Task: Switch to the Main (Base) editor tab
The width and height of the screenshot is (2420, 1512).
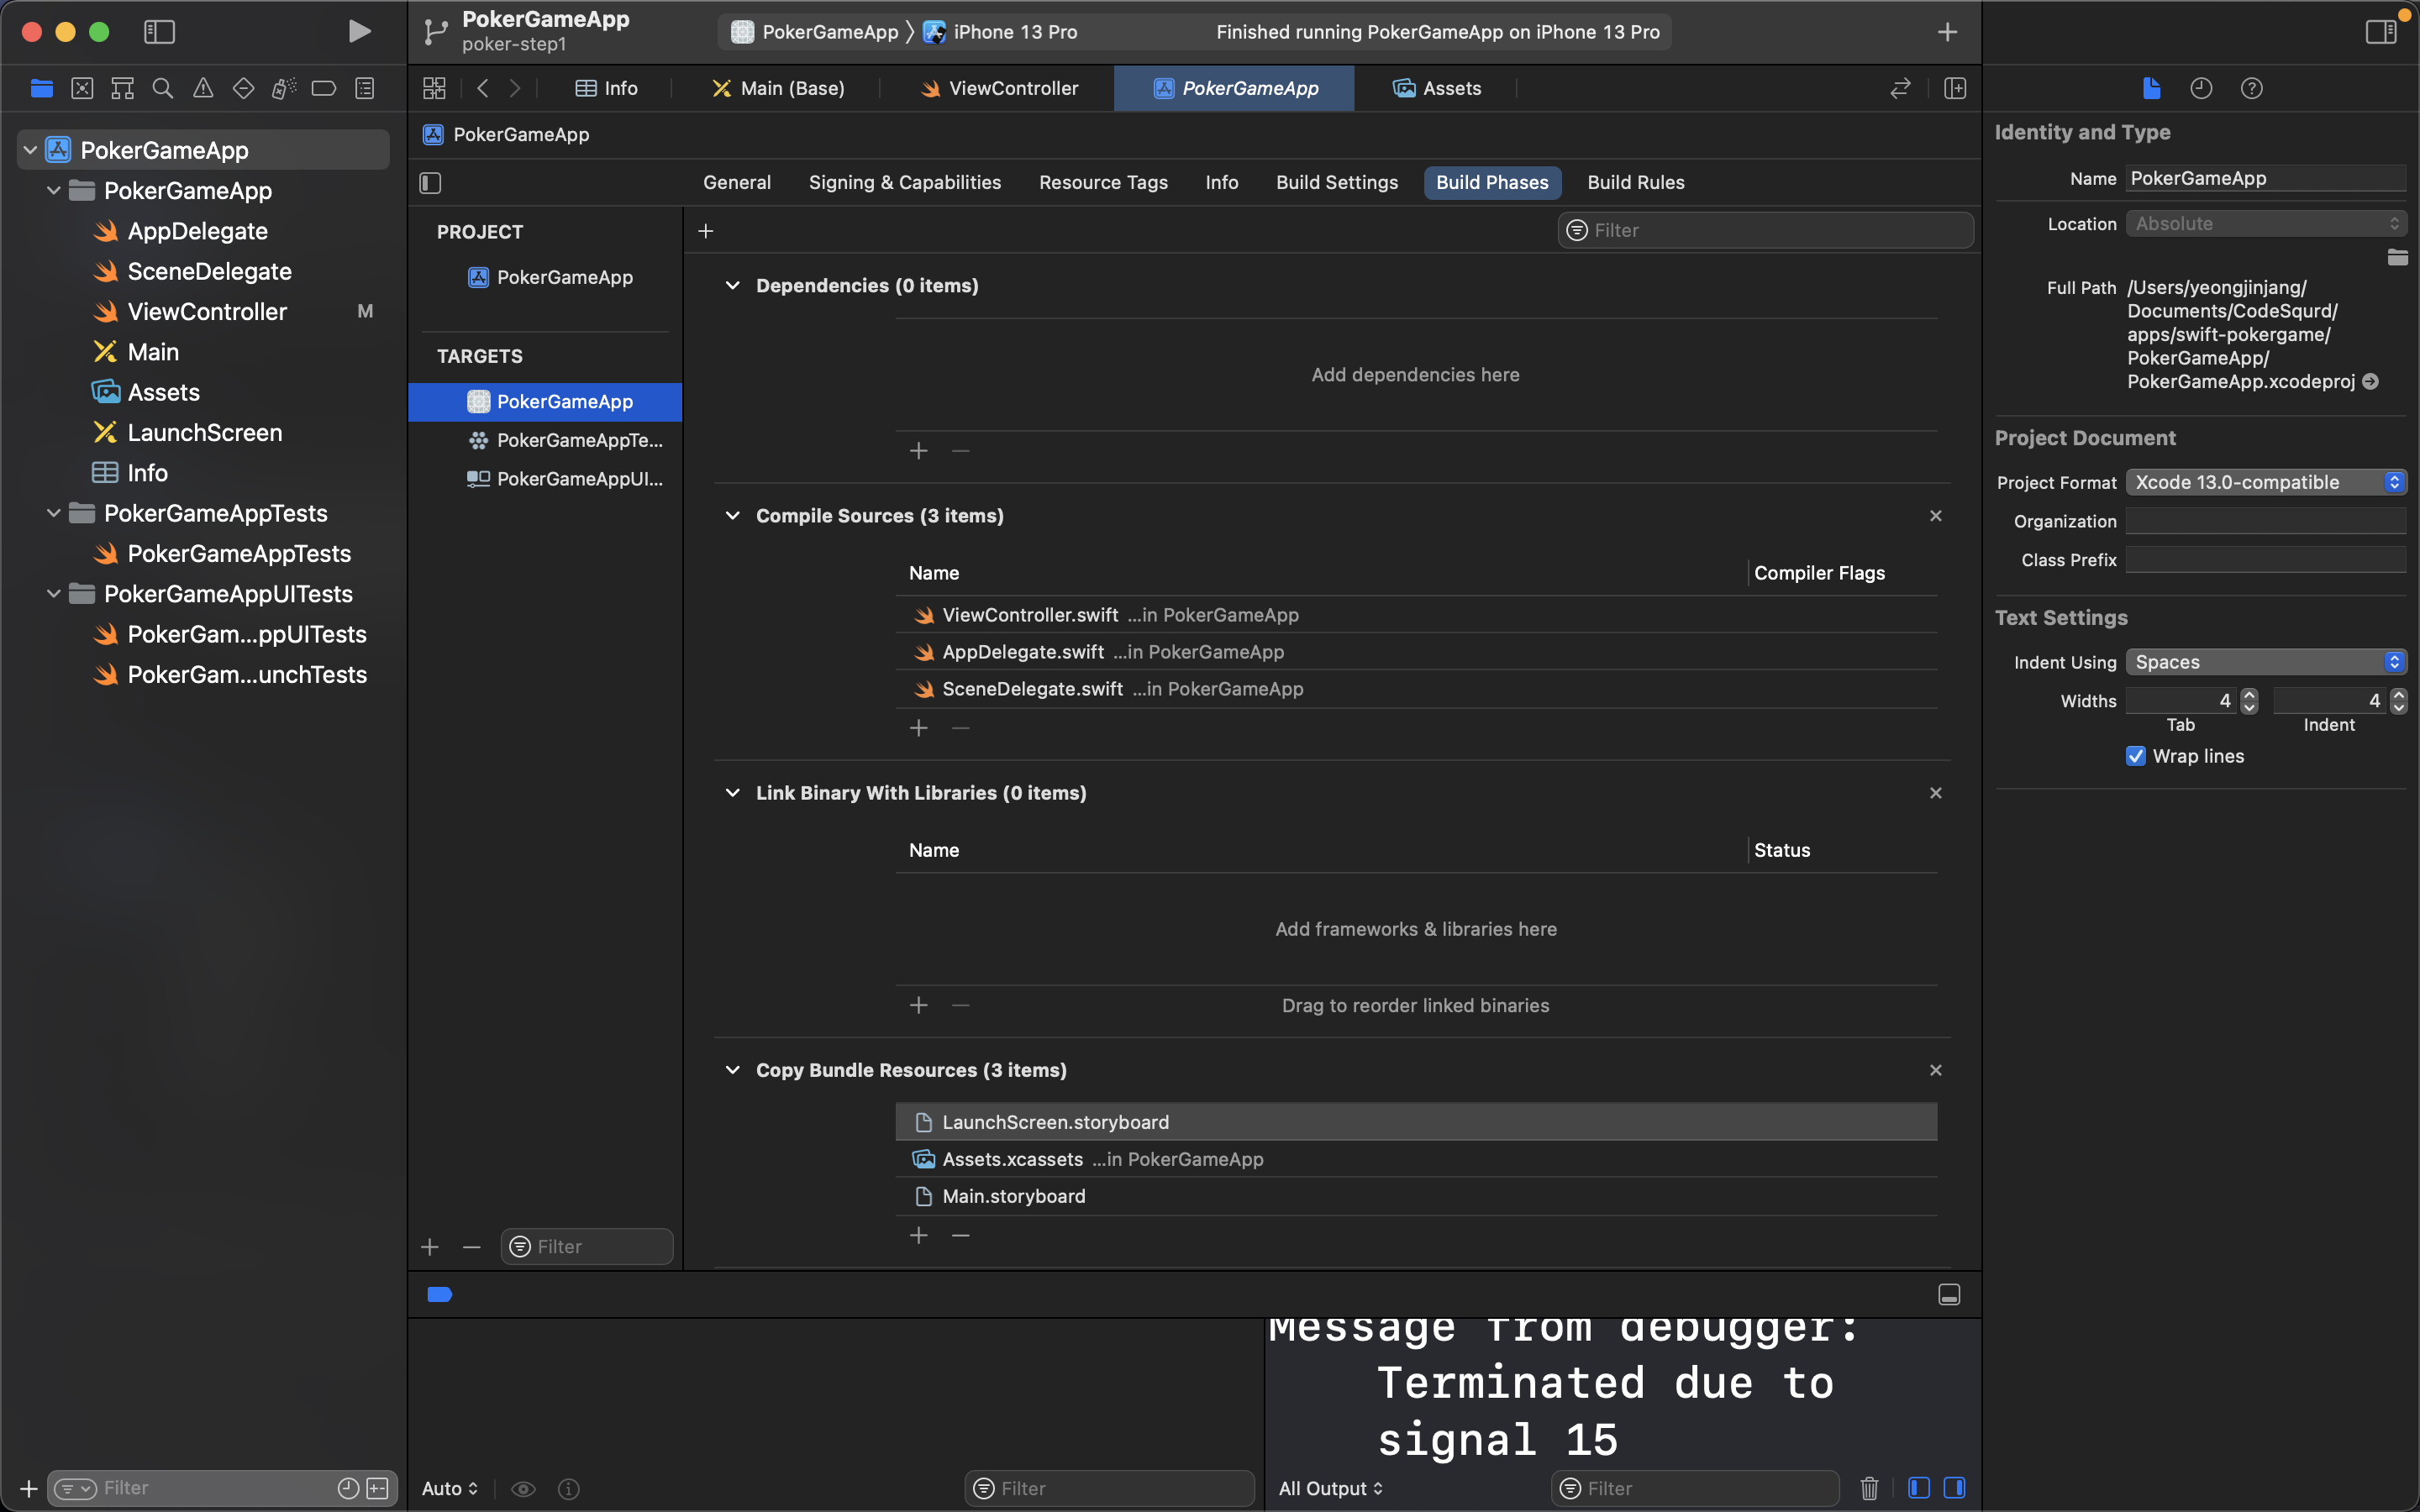Action: pos(778,88)
